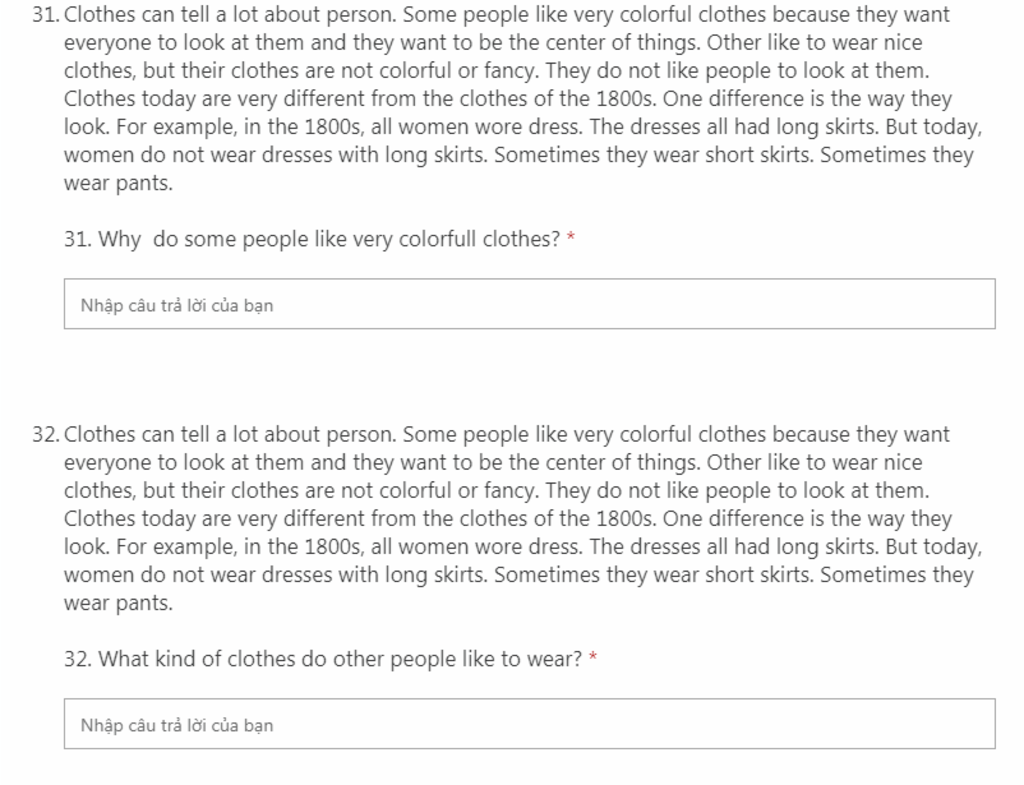Viewport: 1024px width, 785px height.
Task: Click the list number '32.' before the second passage
Action: pos(46,434)
